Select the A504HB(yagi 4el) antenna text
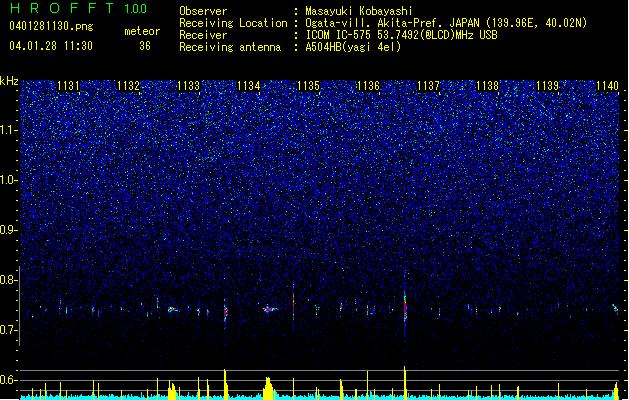 coord(353,47)
